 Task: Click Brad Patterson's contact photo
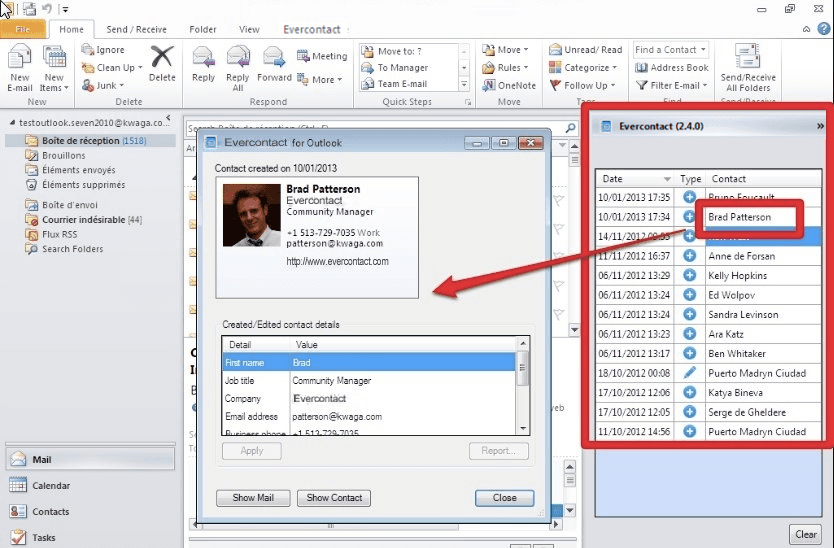pyautogui.click(x=252, y=215)
